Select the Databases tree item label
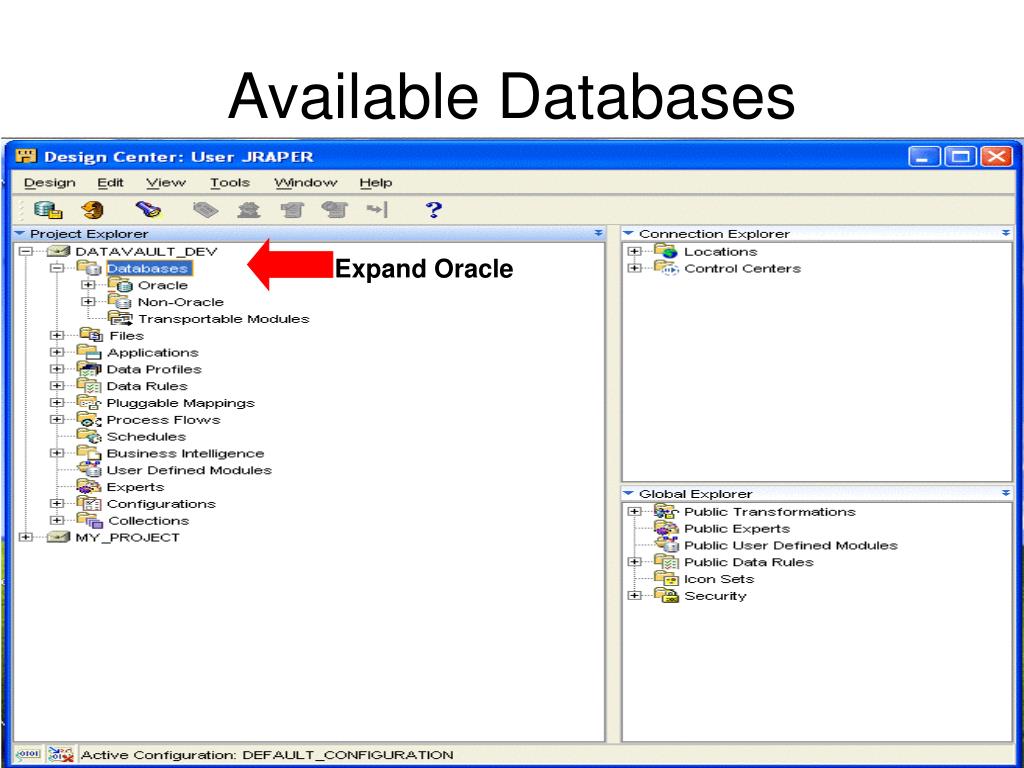This screenshot has width=1024, height=768. (148, 268)
